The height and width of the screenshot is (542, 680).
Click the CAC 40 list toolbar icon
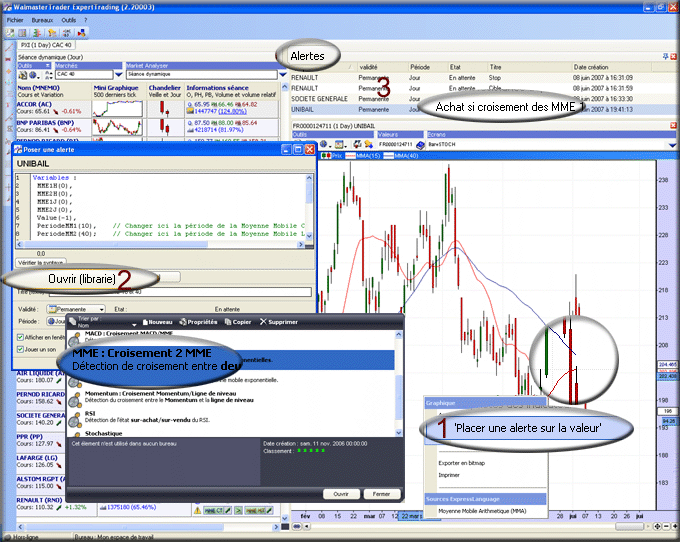pyautogui.click(x=67, y=33)
